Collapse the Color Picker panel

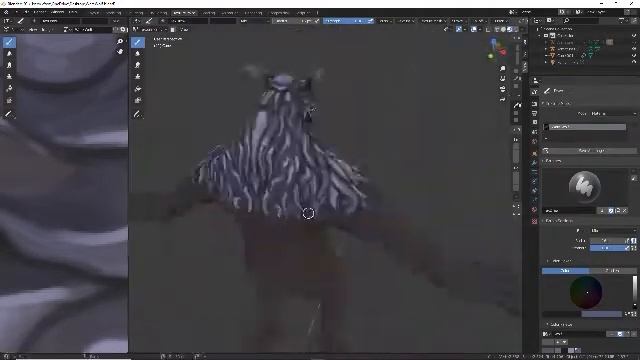tap(561, 261)
